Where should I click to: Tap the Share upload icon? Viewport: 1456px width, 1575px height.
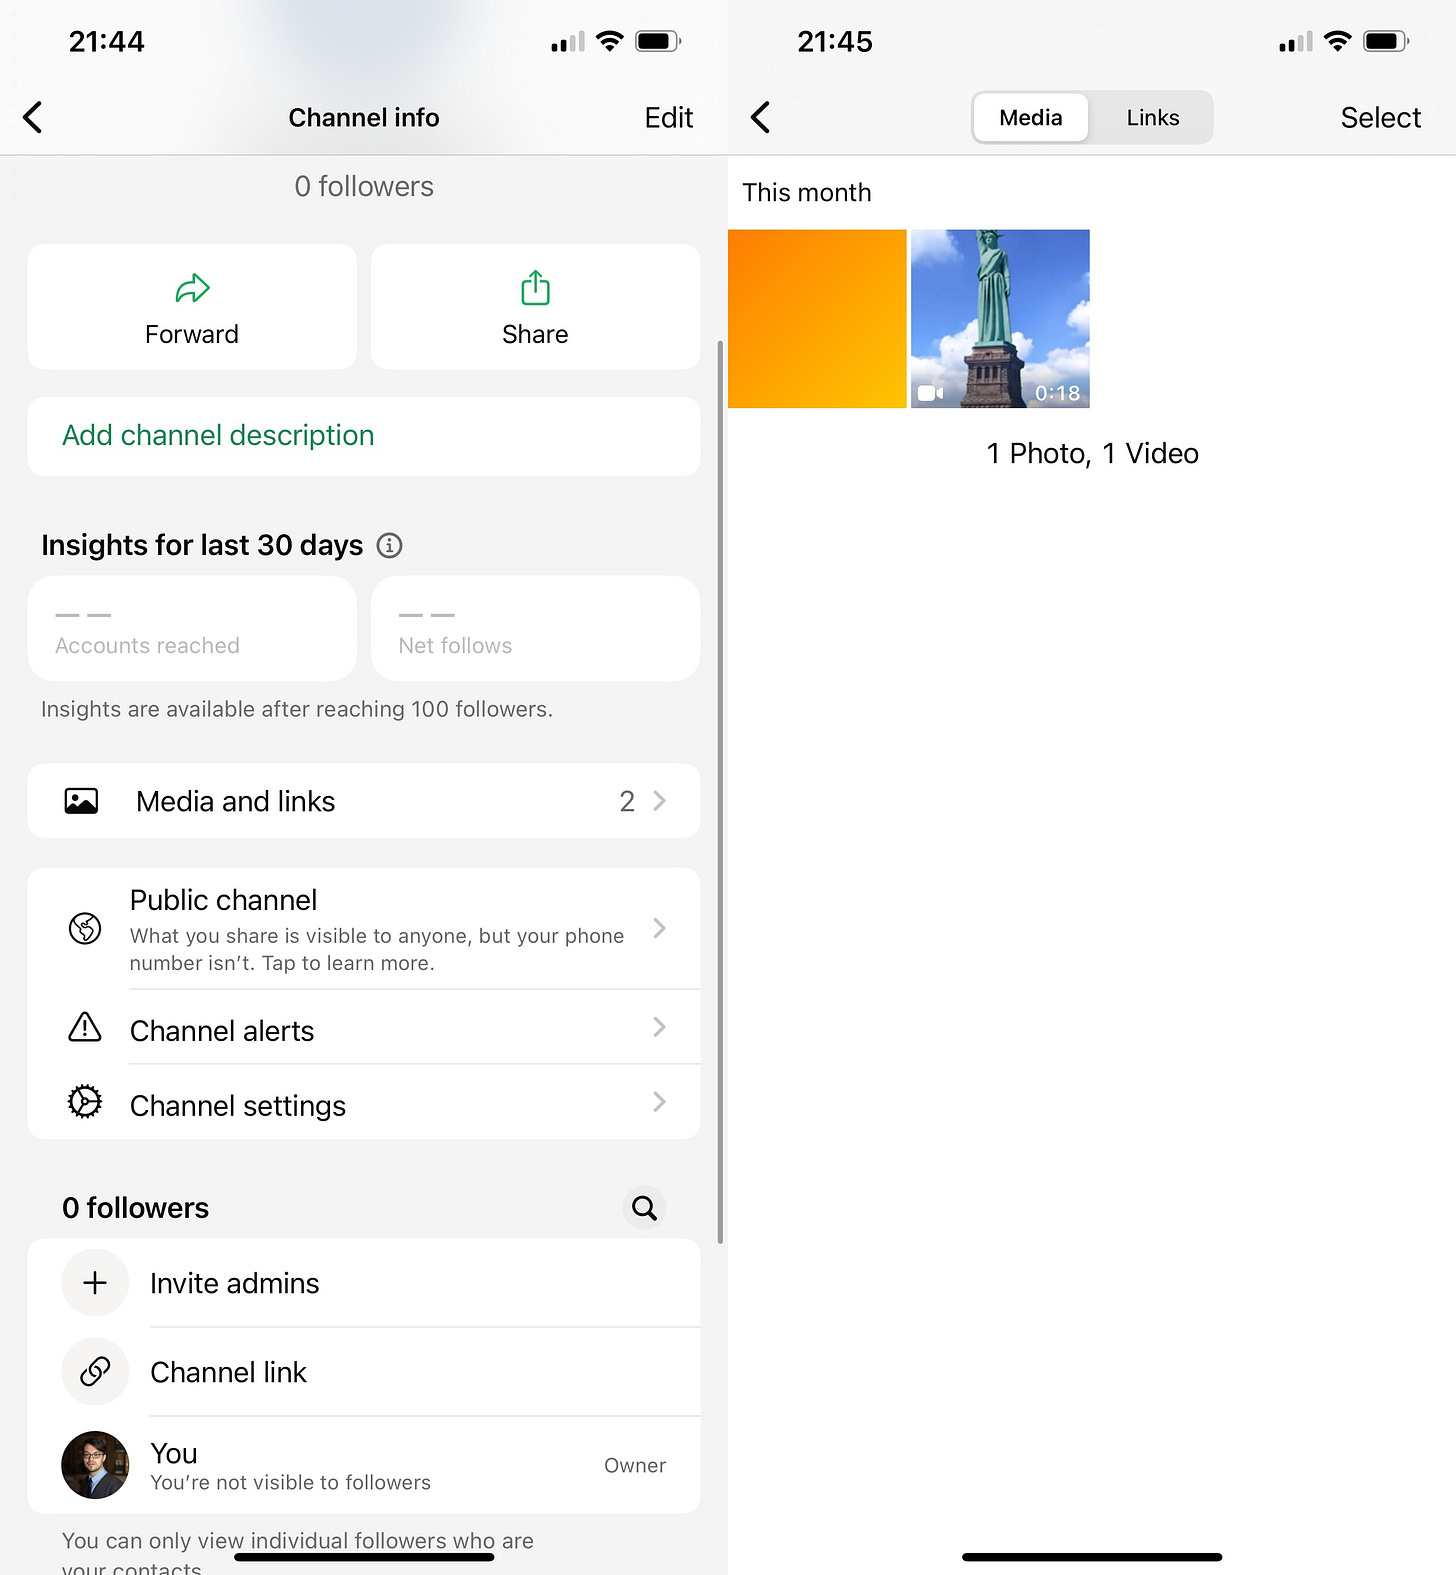coord(535,288)
